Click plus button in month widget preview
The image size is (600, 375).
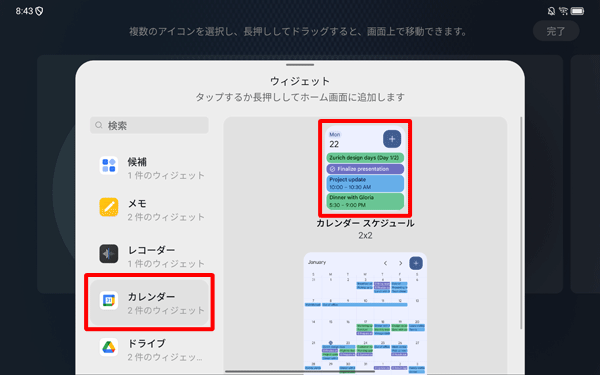pyautogui.click(x=416, y=263)
